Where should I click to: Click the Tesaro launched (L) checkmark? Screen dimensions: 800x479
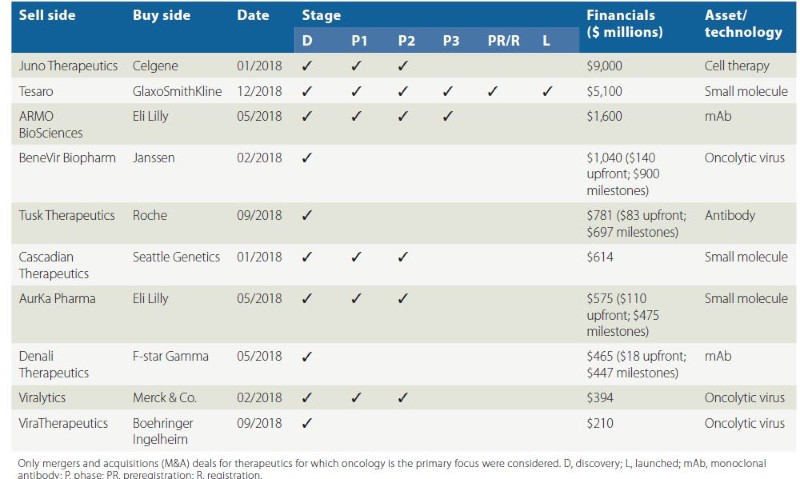point(546,91)
